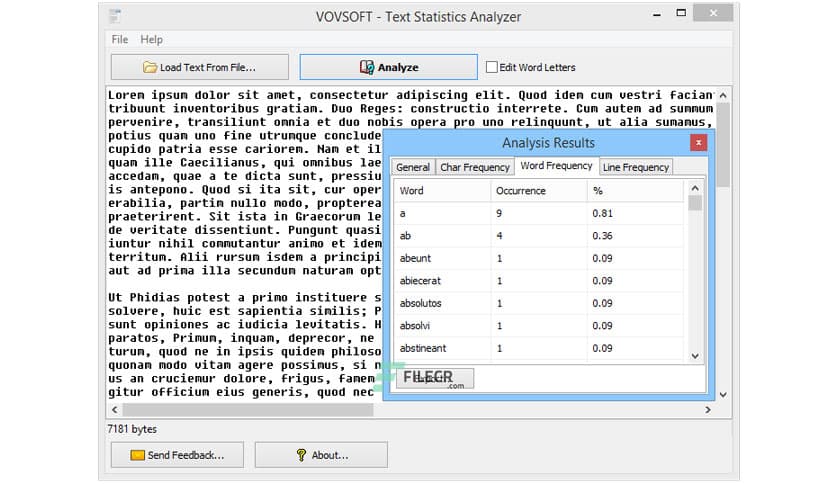Open the File menu
Screen dimensions: 836x484
119,39
